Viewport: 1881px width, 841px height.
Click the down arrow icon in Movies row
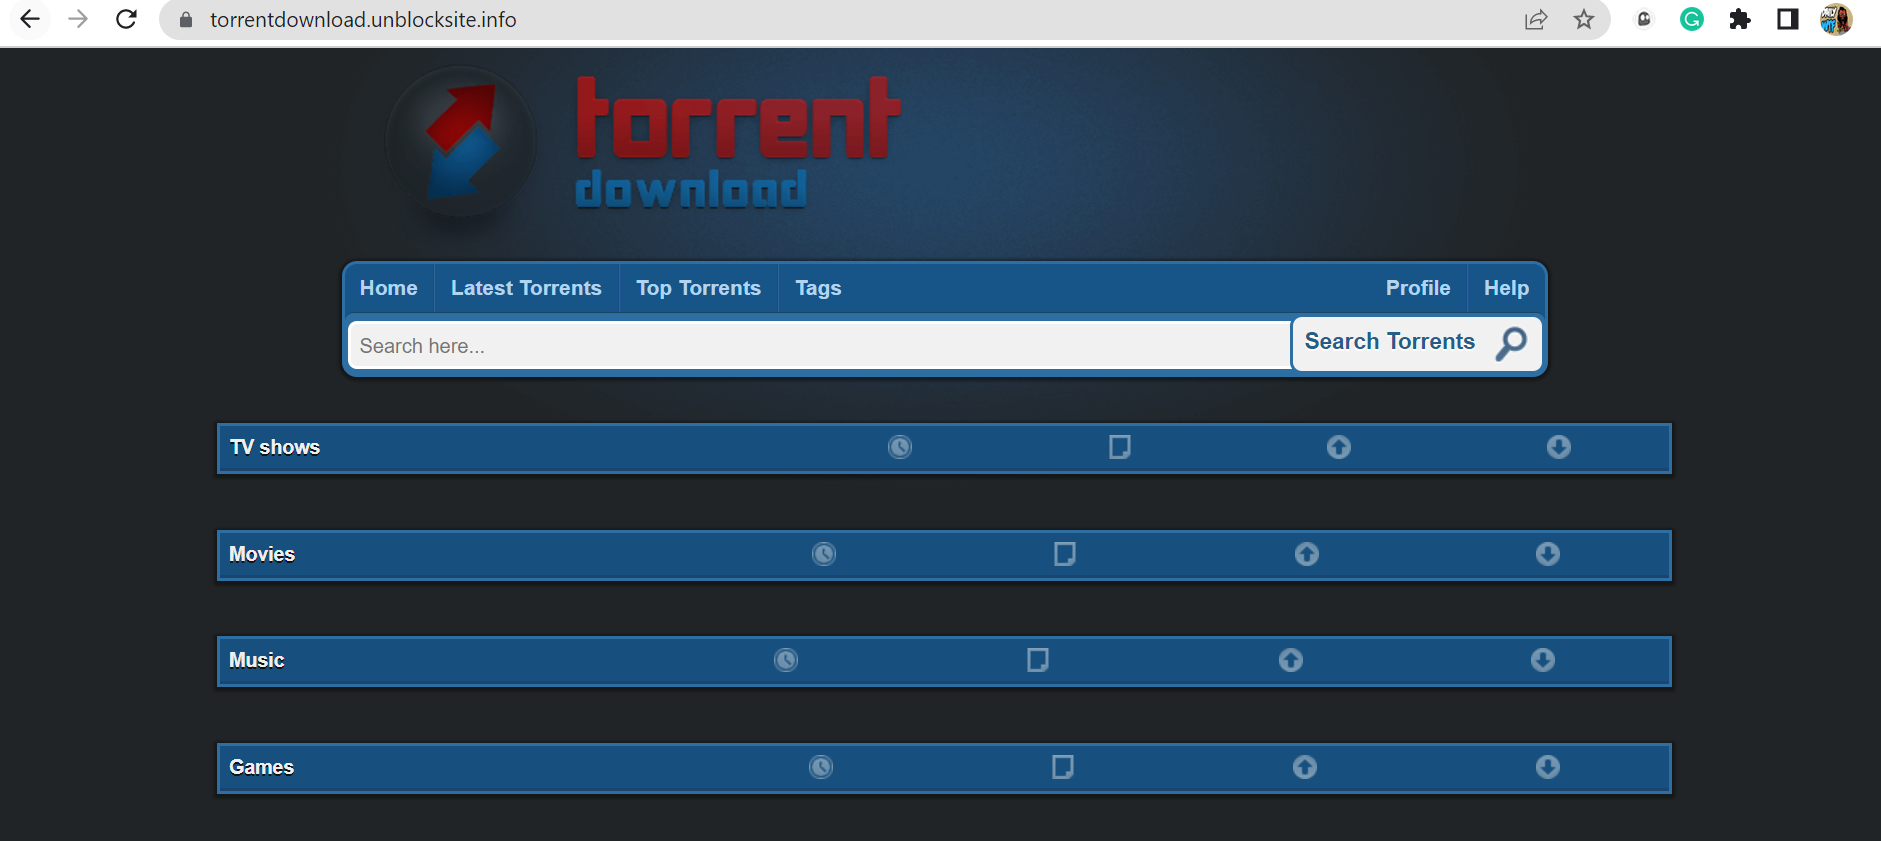(1548, 554)
